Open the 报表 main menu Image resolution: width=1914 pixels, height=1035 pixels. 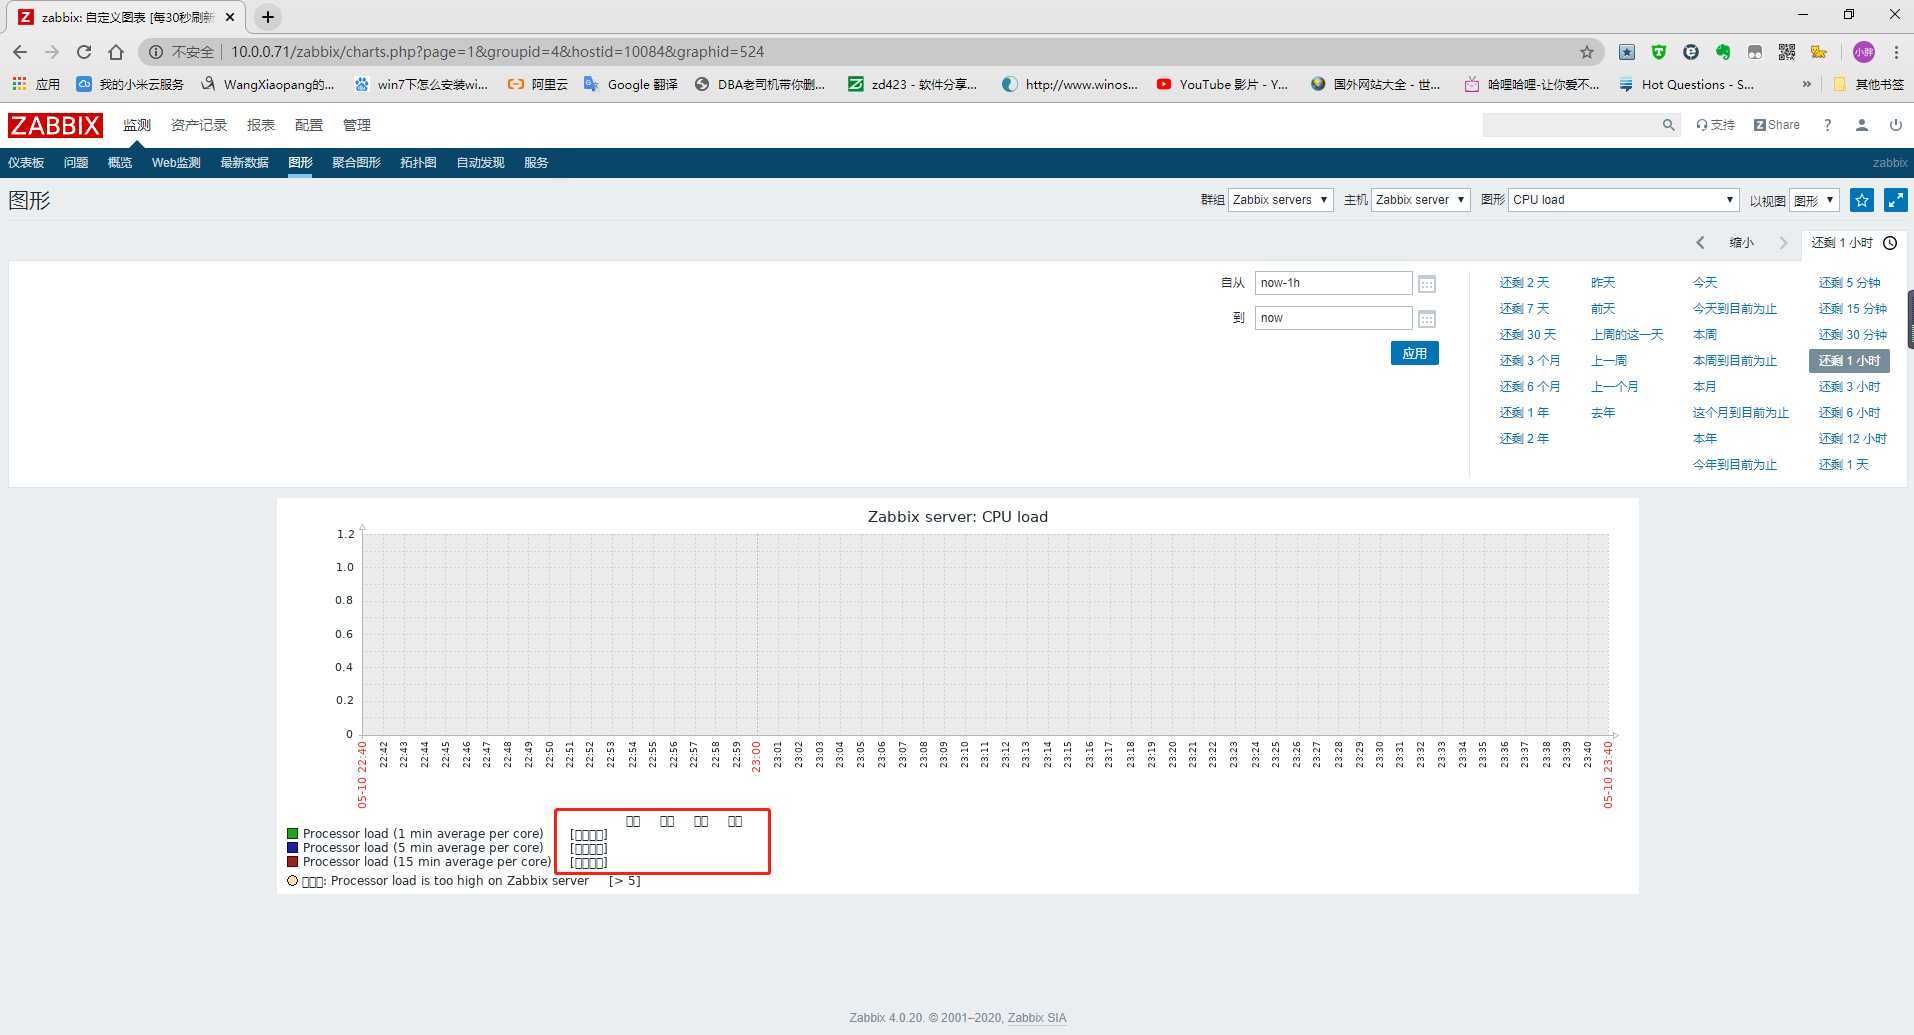coord(261,125)
